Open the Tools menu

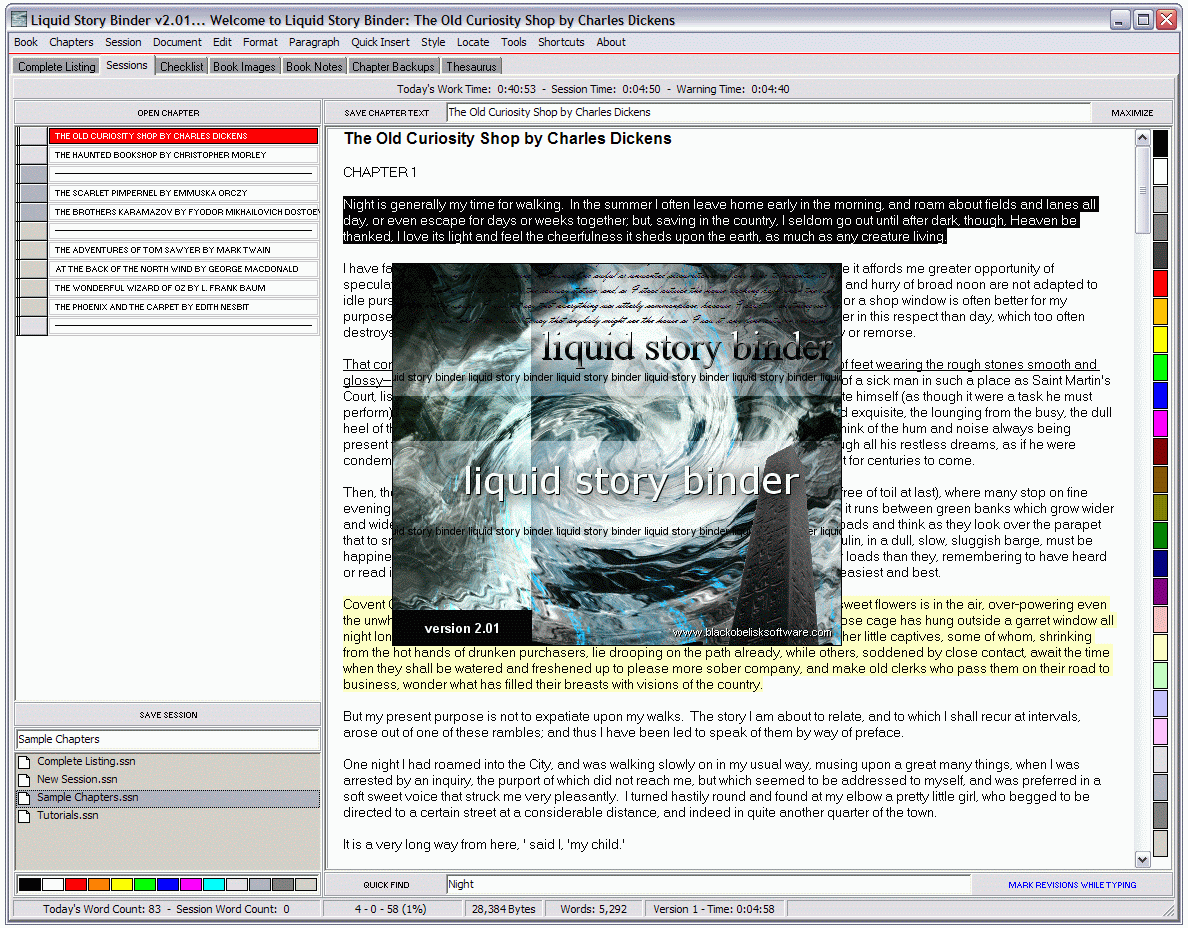pos(513,42)
